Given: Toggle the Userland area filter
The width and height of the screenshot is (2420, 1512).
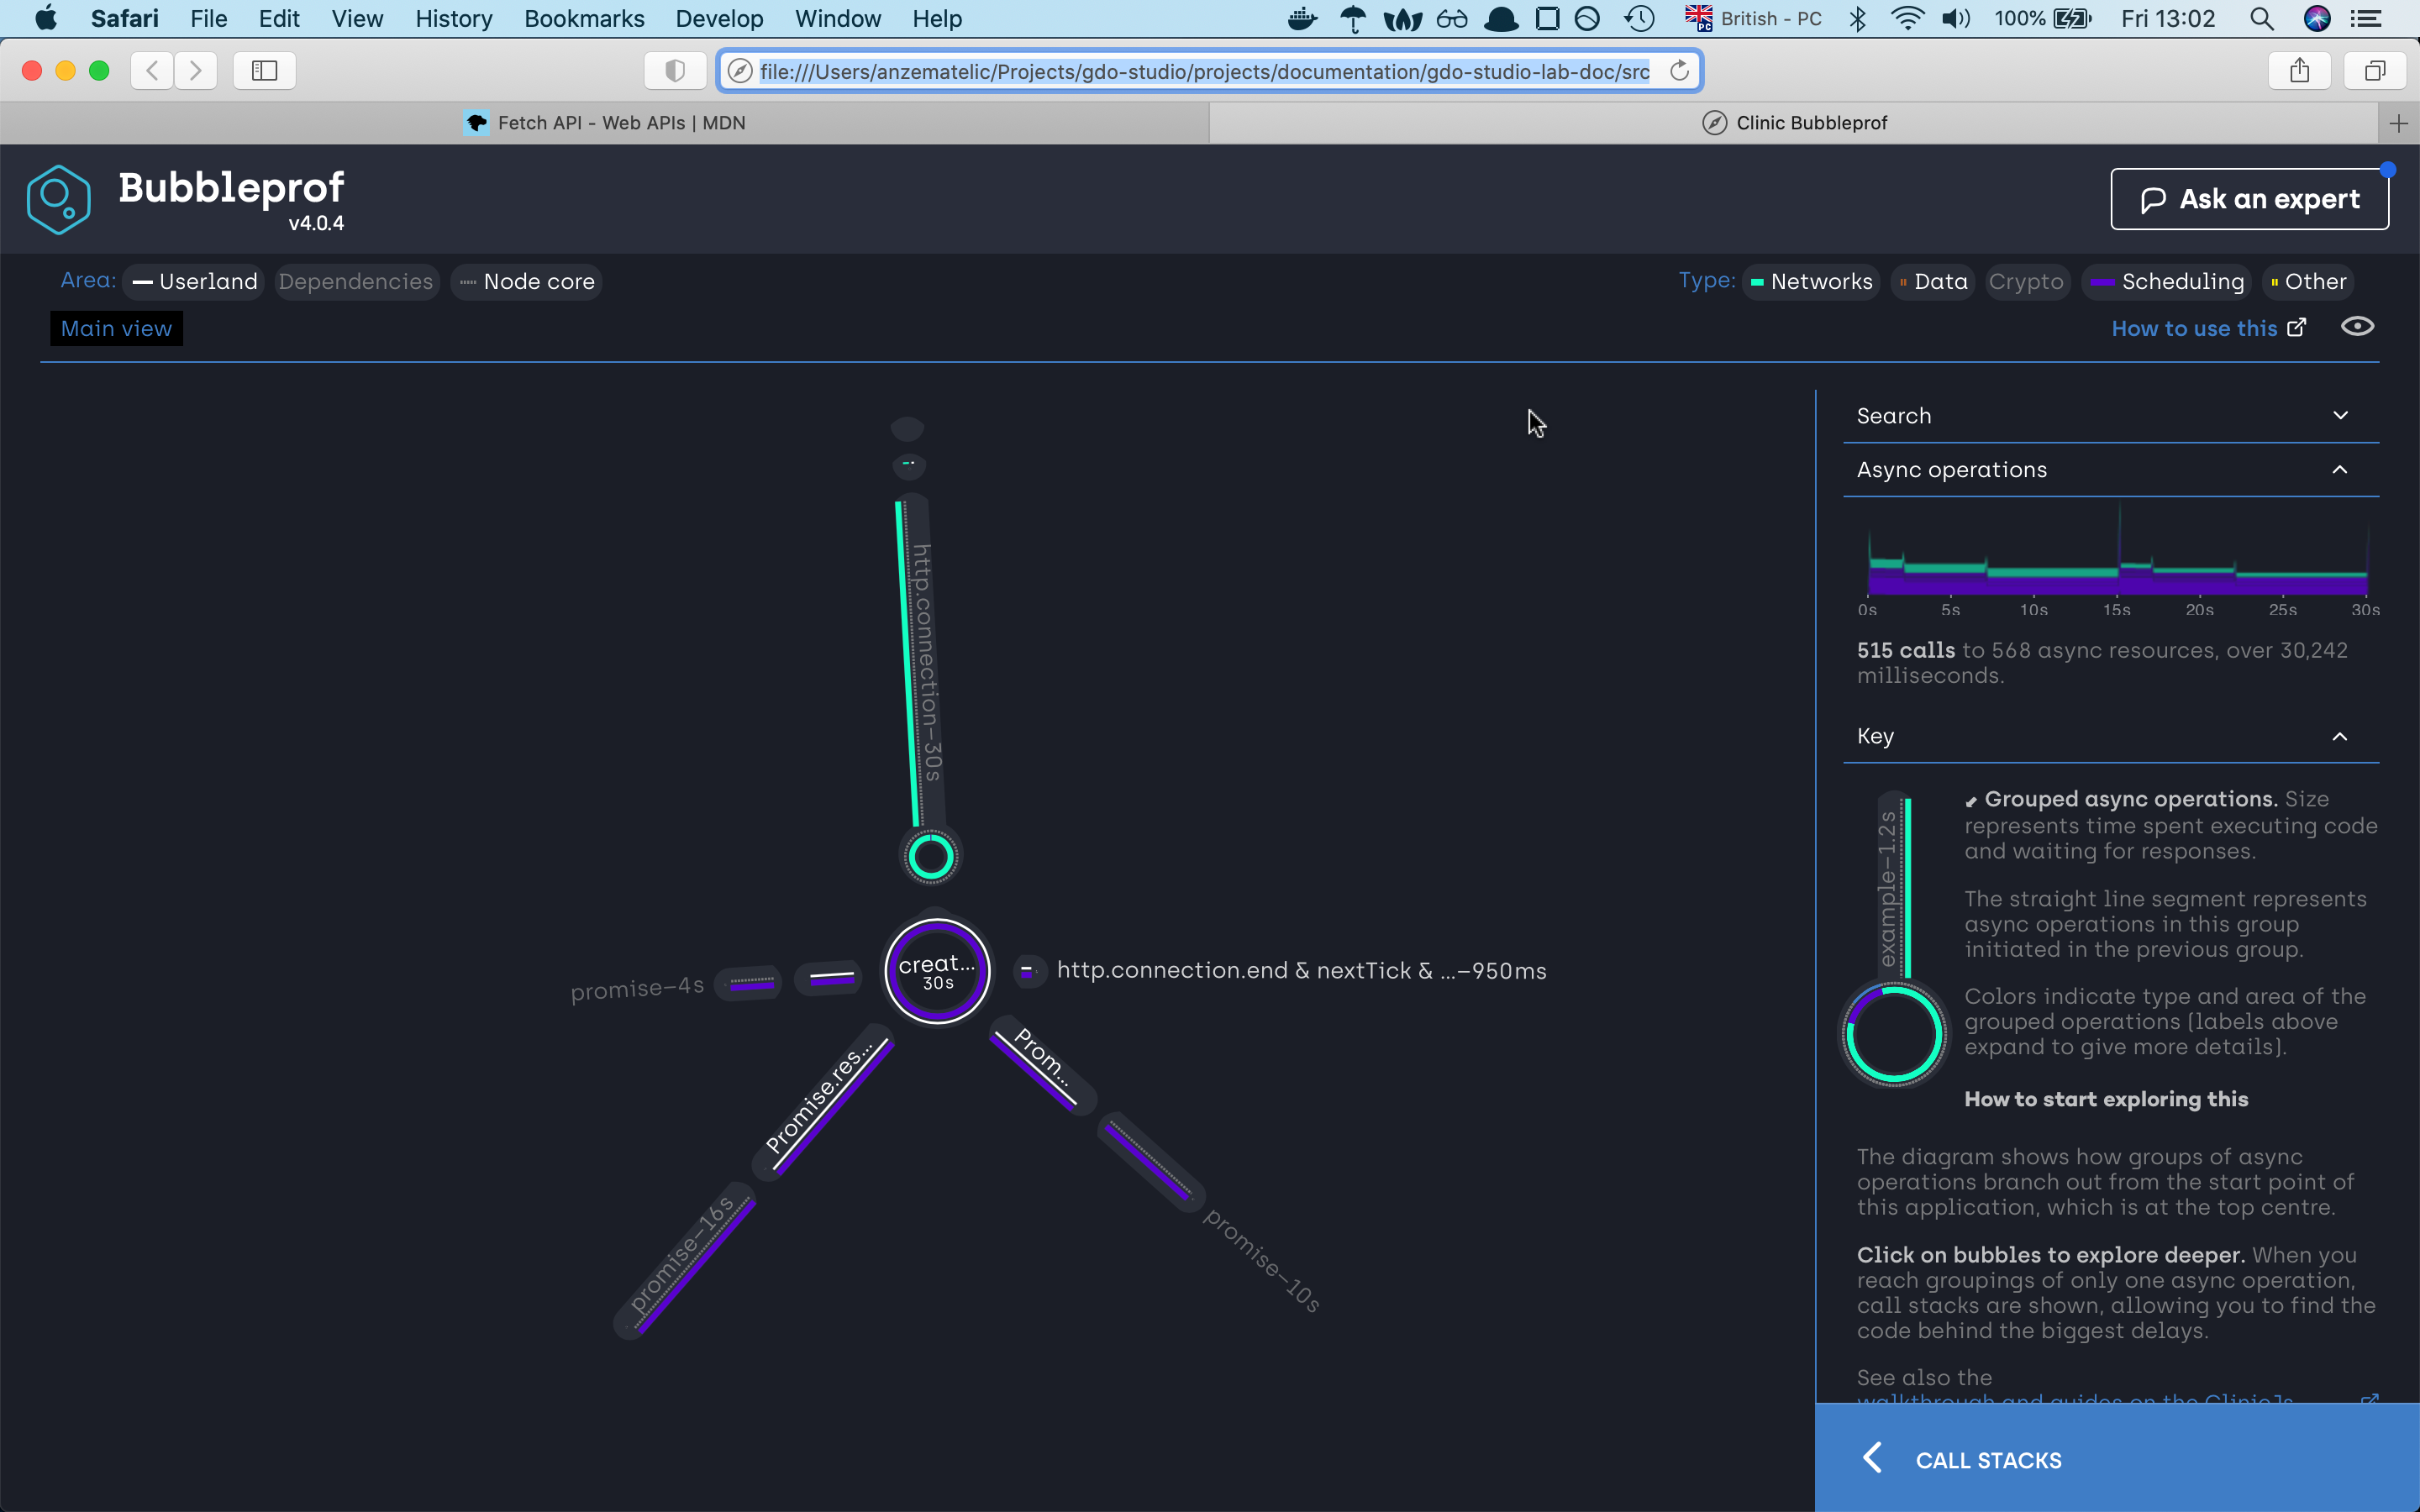Looking at the screenshot, I should pos(196,282).
